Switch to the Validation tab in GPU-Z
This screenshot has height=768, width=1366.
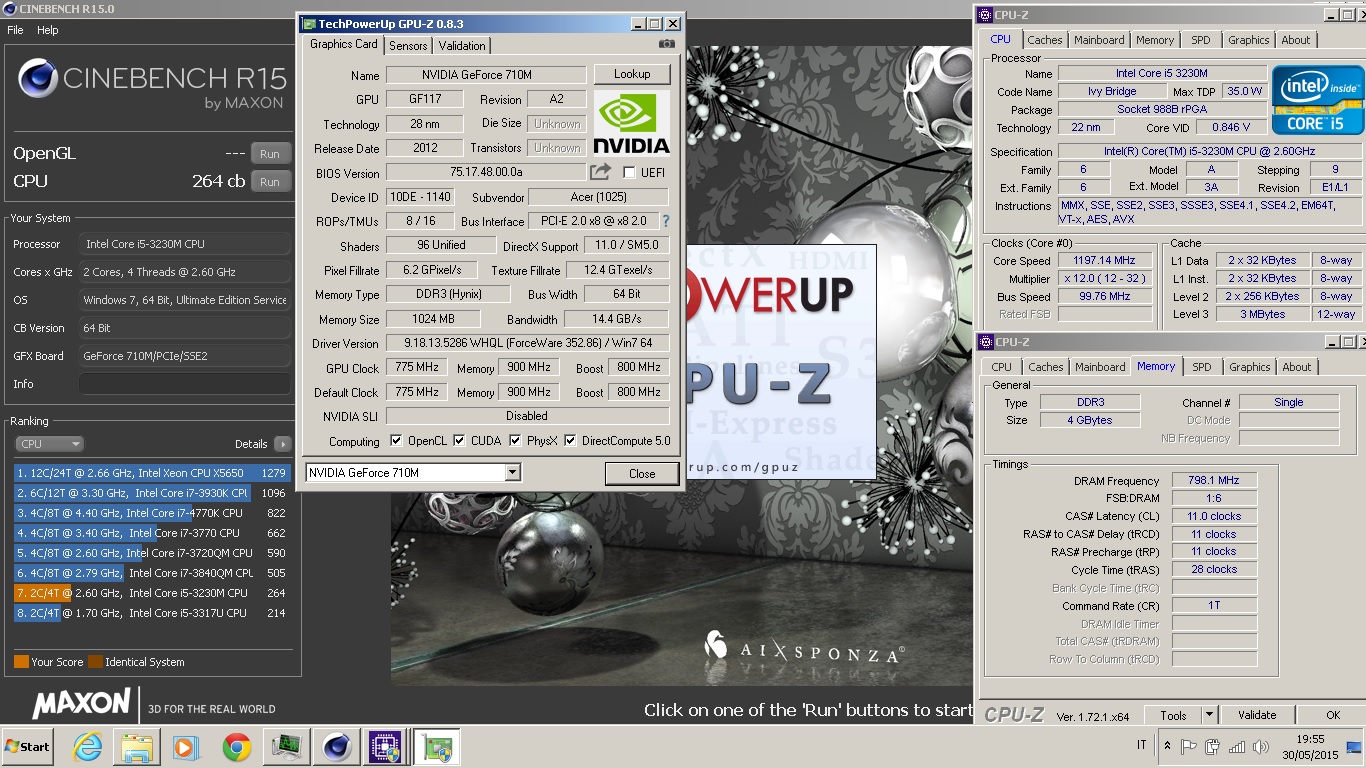coord(462,46)
